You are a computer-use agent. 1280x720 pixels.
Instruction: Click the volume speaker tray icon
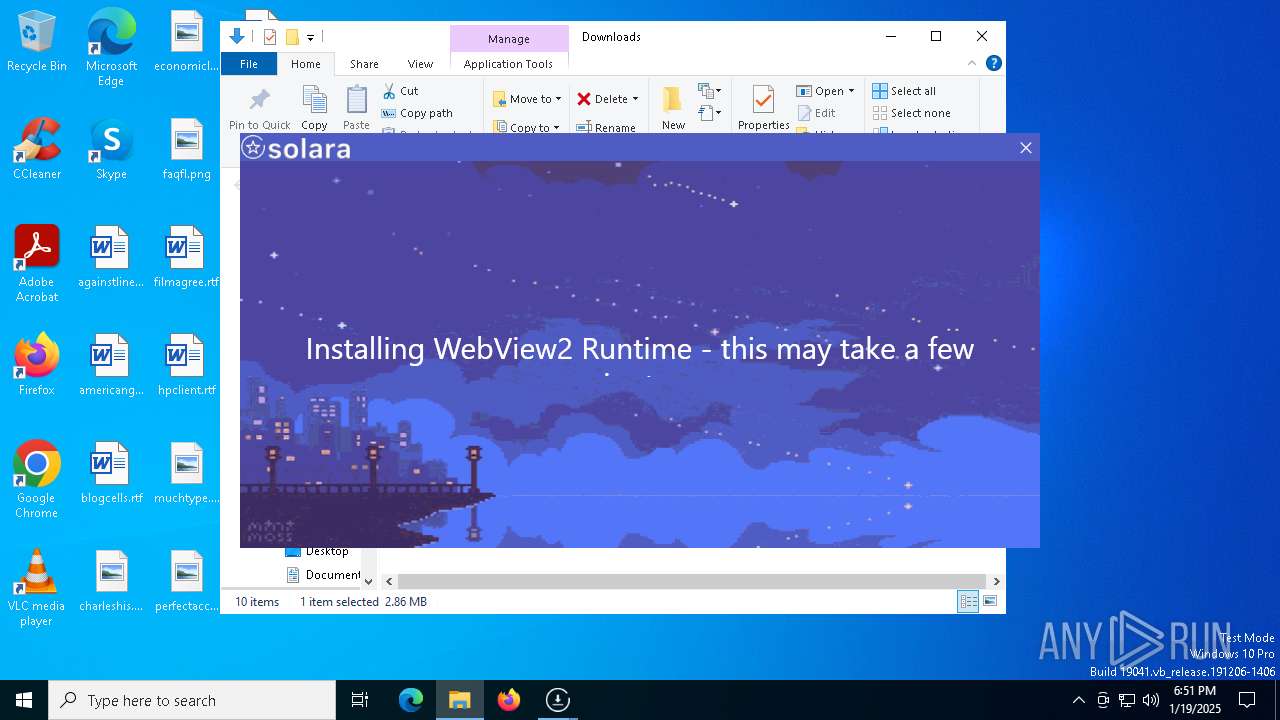(x=1151, y=700)
